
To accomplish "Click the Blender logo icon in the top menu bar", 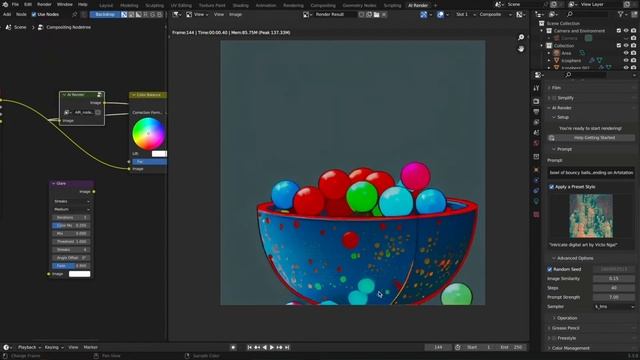I will [x=4, y=4].
